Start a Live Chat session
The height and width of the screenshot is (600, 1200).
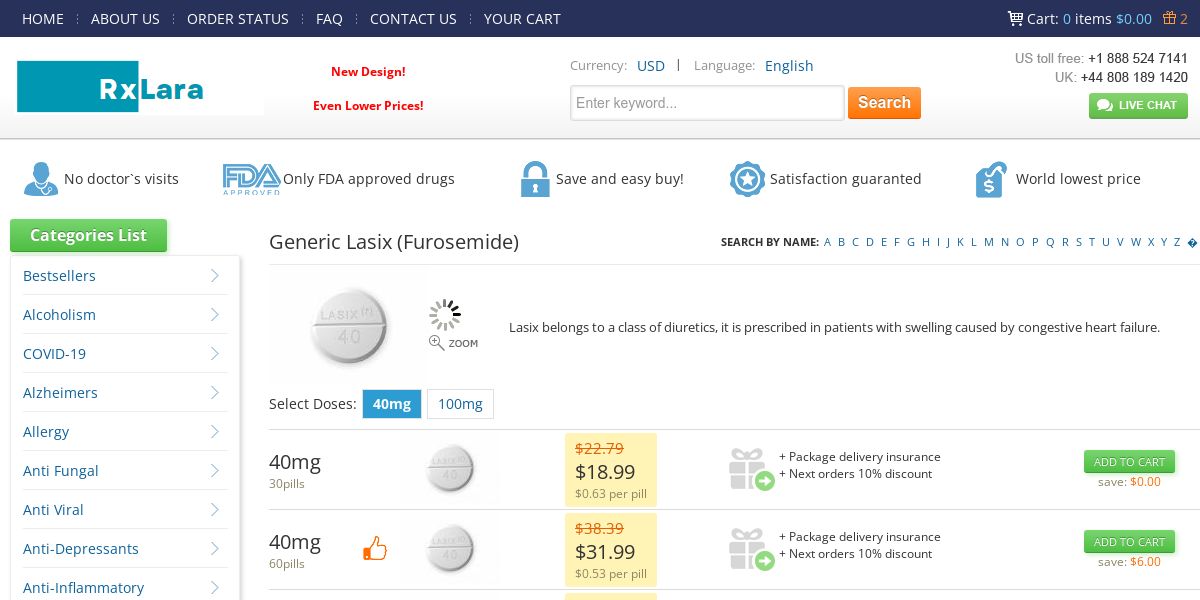tap(1138, 105)
